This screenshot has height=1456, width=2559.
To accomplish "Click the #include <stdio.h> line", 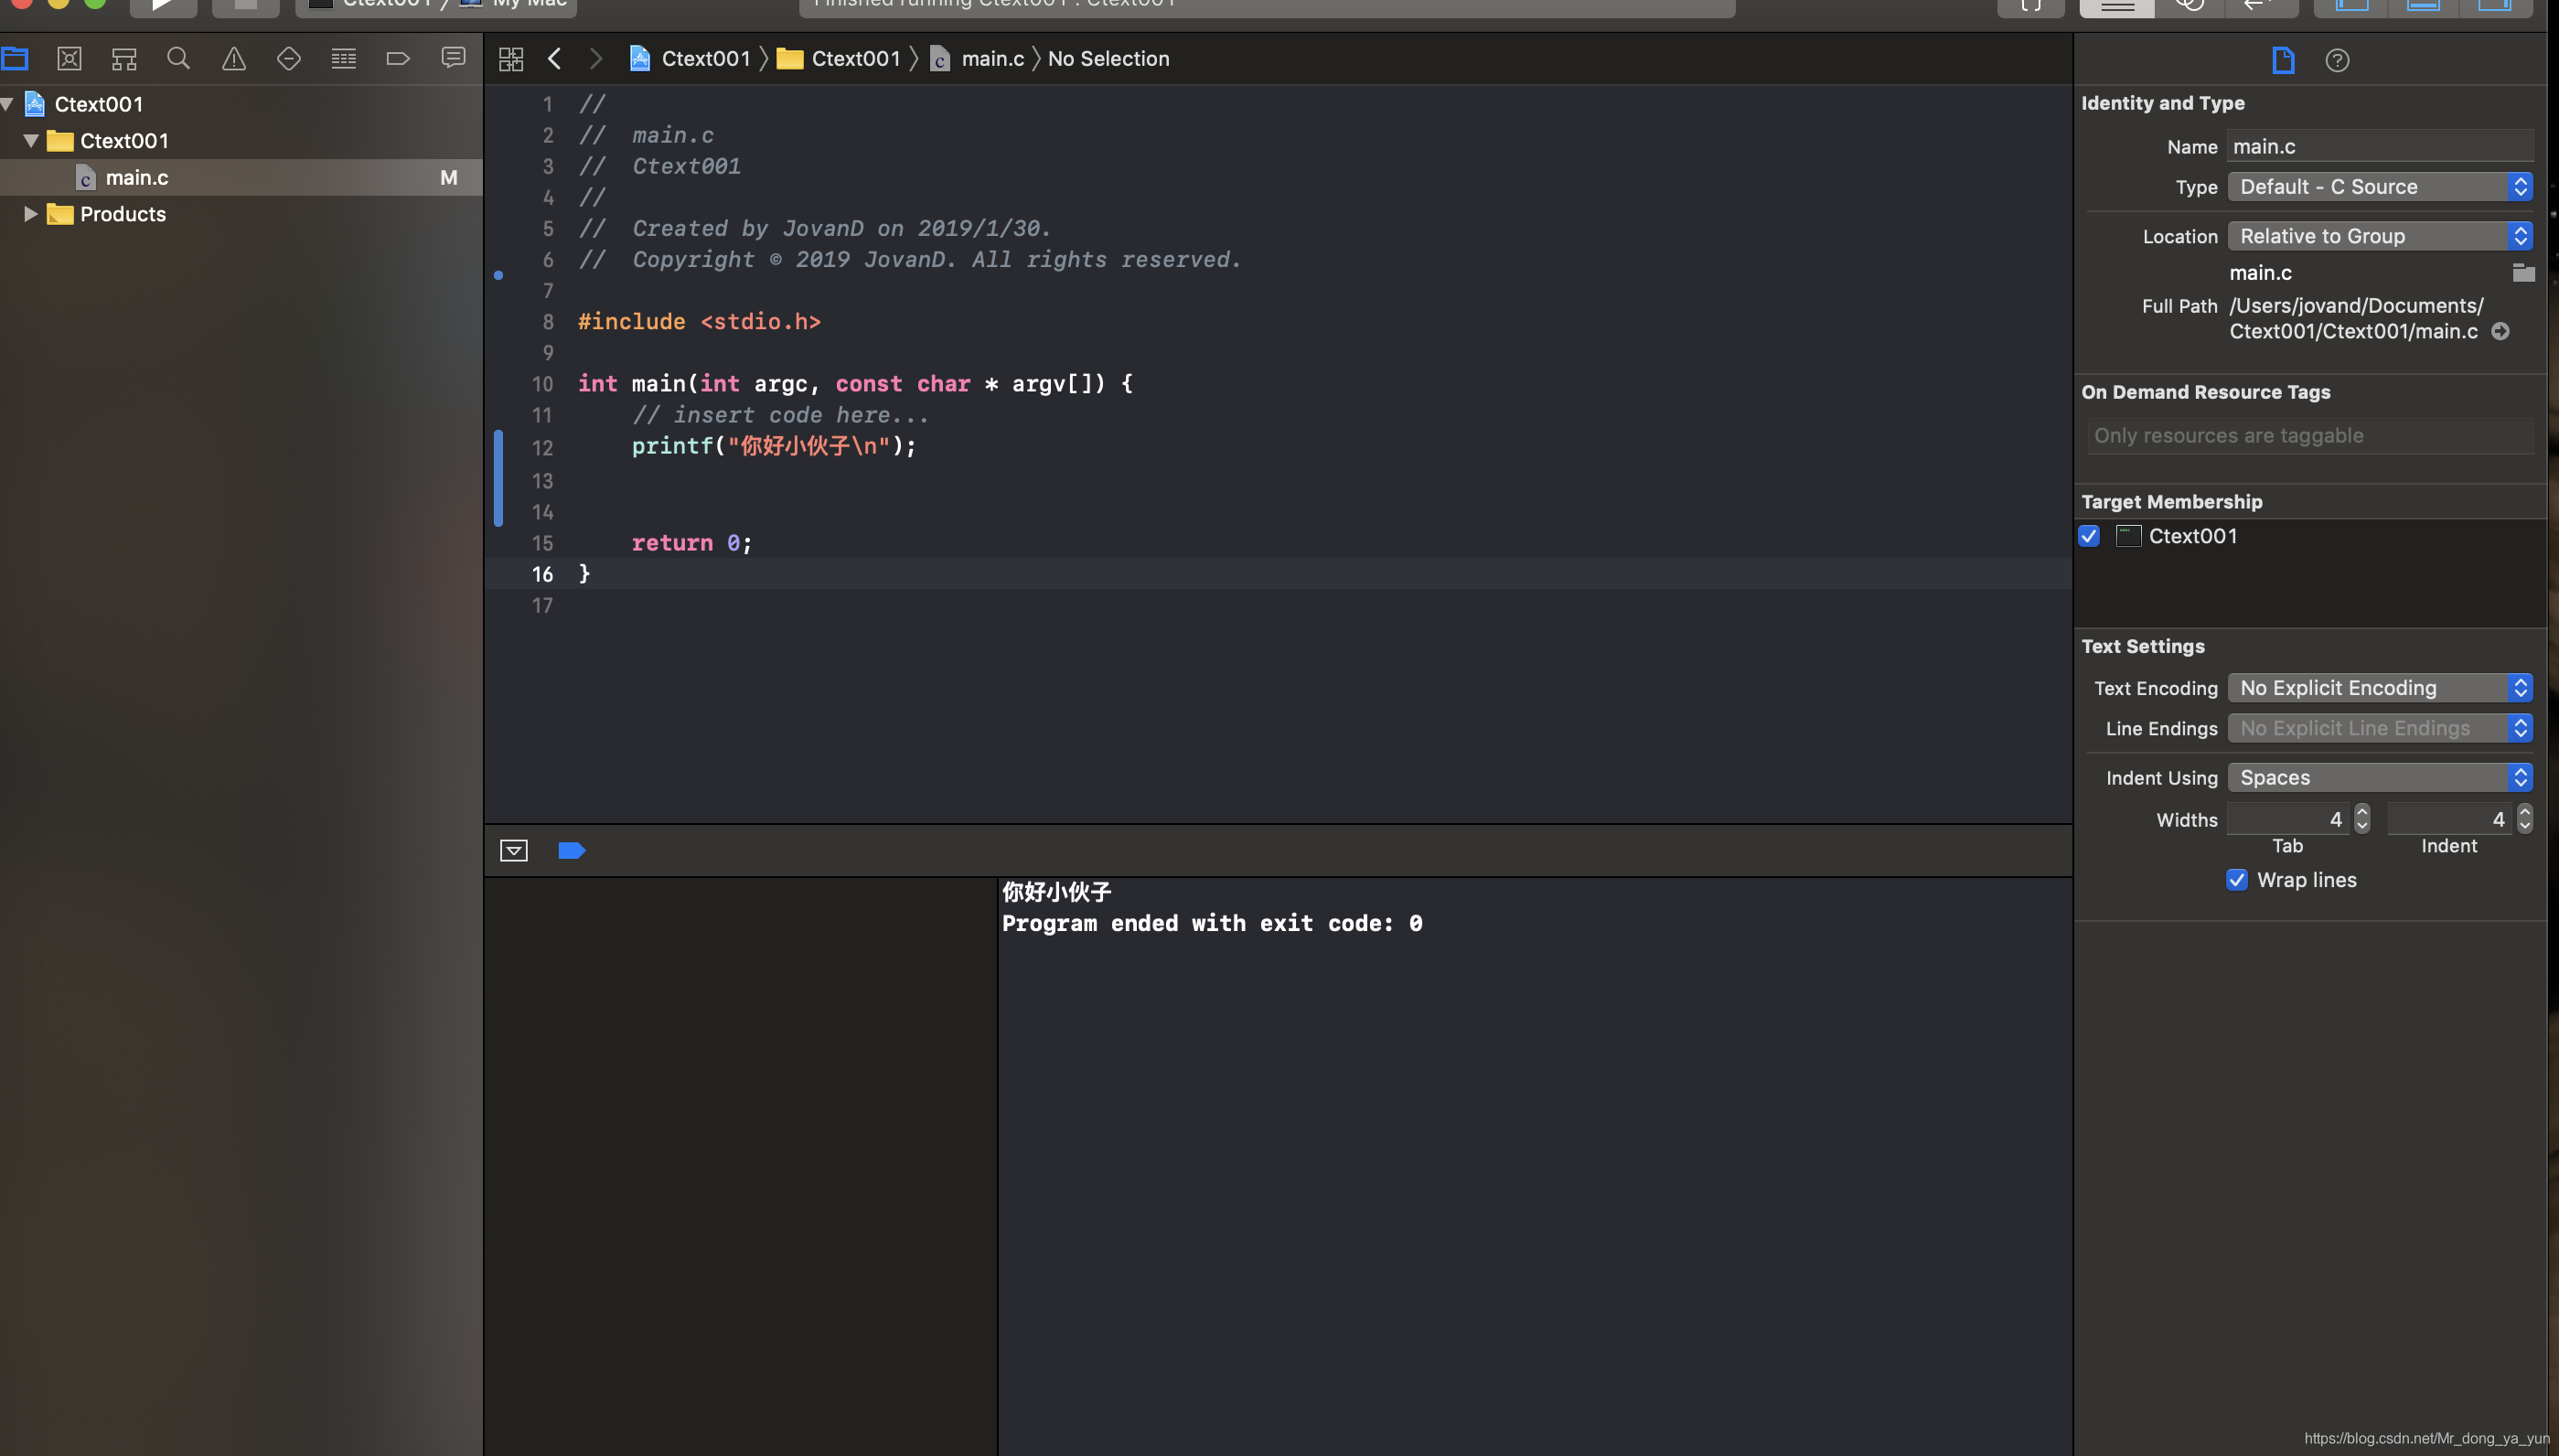I will point(699,322).
